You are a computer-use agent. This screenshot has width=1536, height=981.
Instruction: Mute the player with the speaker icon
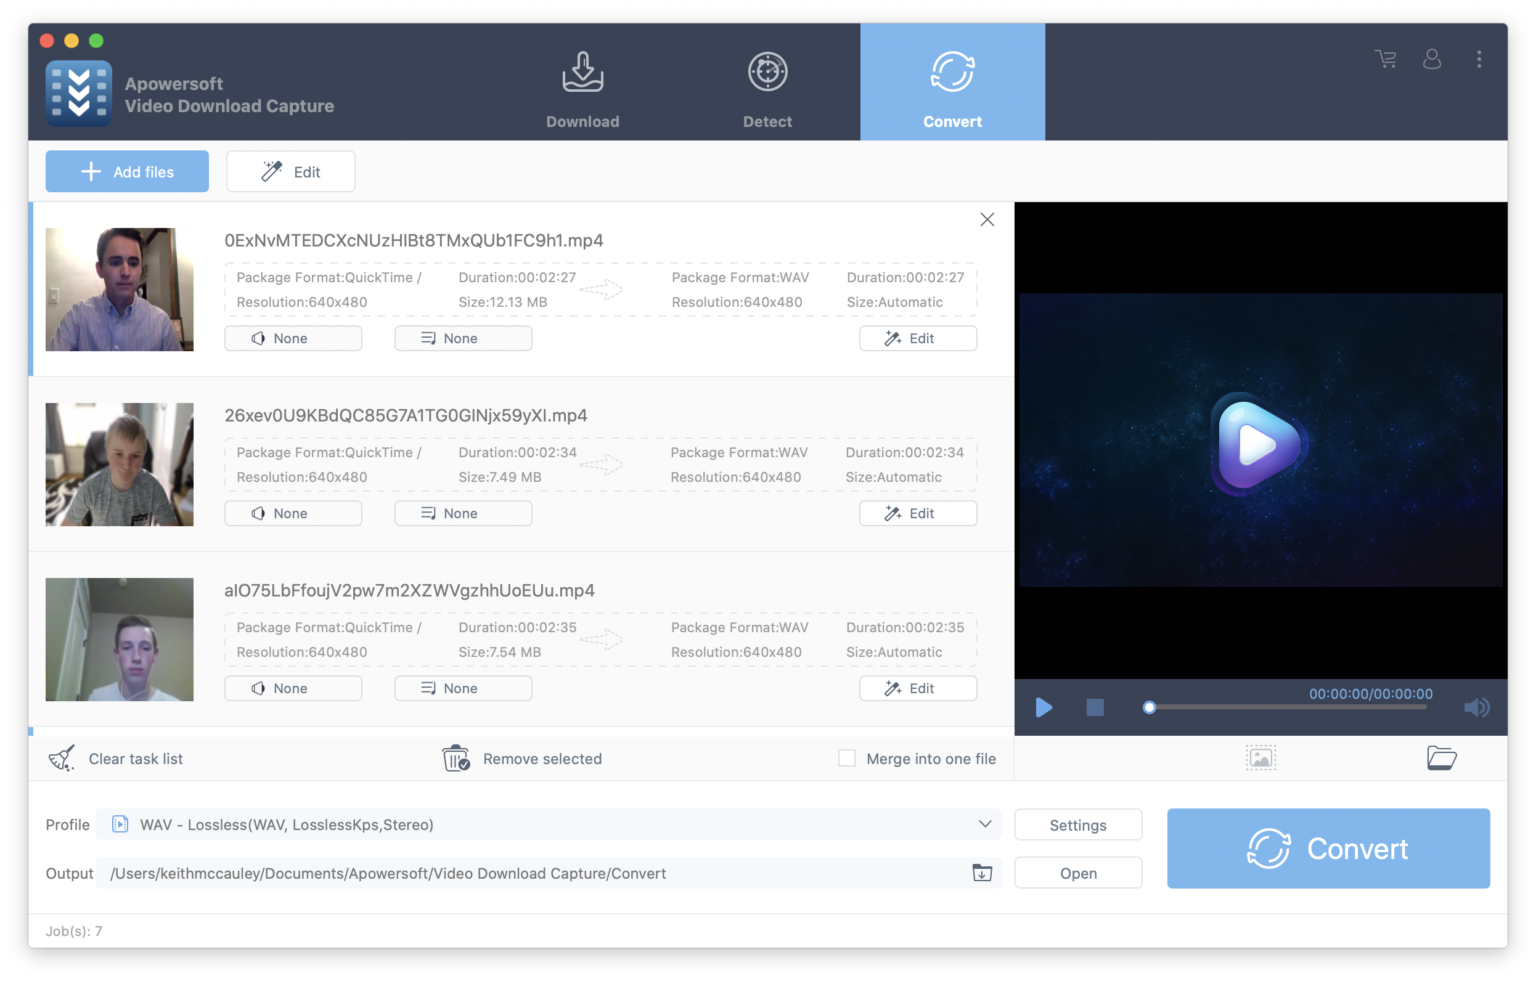1476,708
